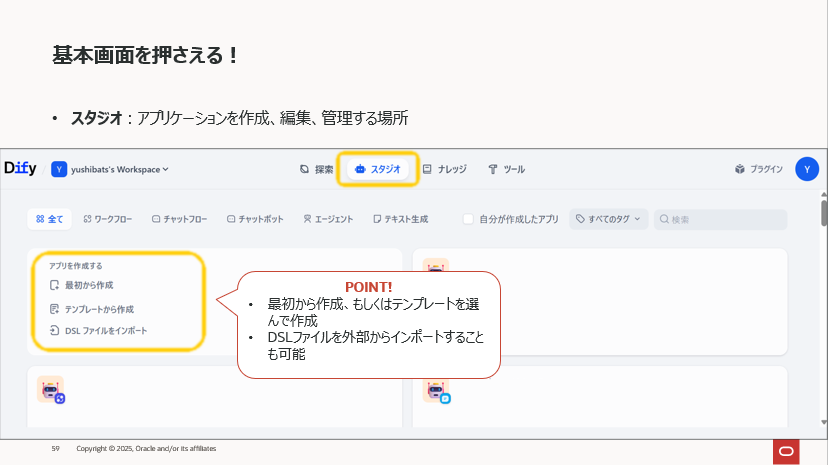Click the import icon beside DSL ファイルをインポート

point(54,331)
